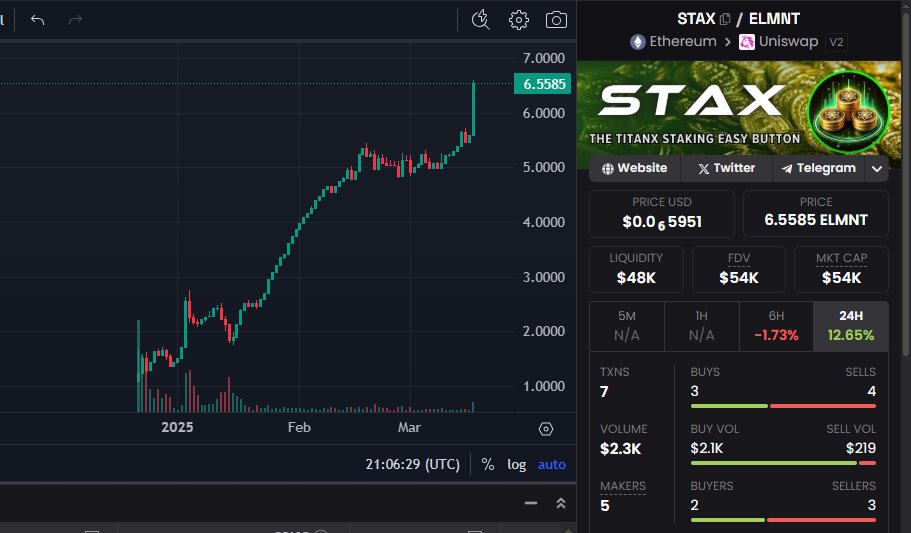
Task: Click the buys versus sells bar
Action: 783,406
